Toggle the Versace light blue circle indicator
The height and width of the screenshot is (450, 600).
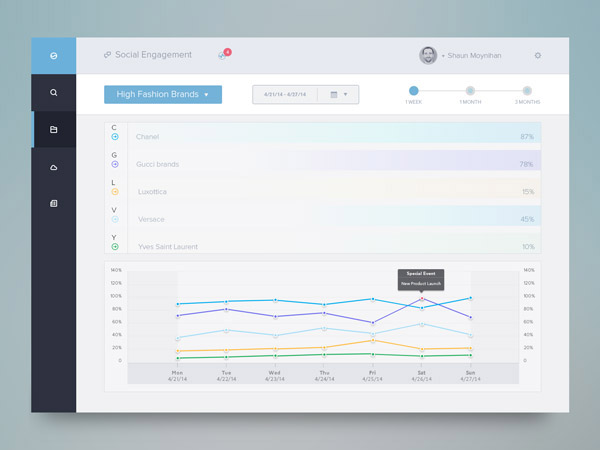tap(115, 219)
